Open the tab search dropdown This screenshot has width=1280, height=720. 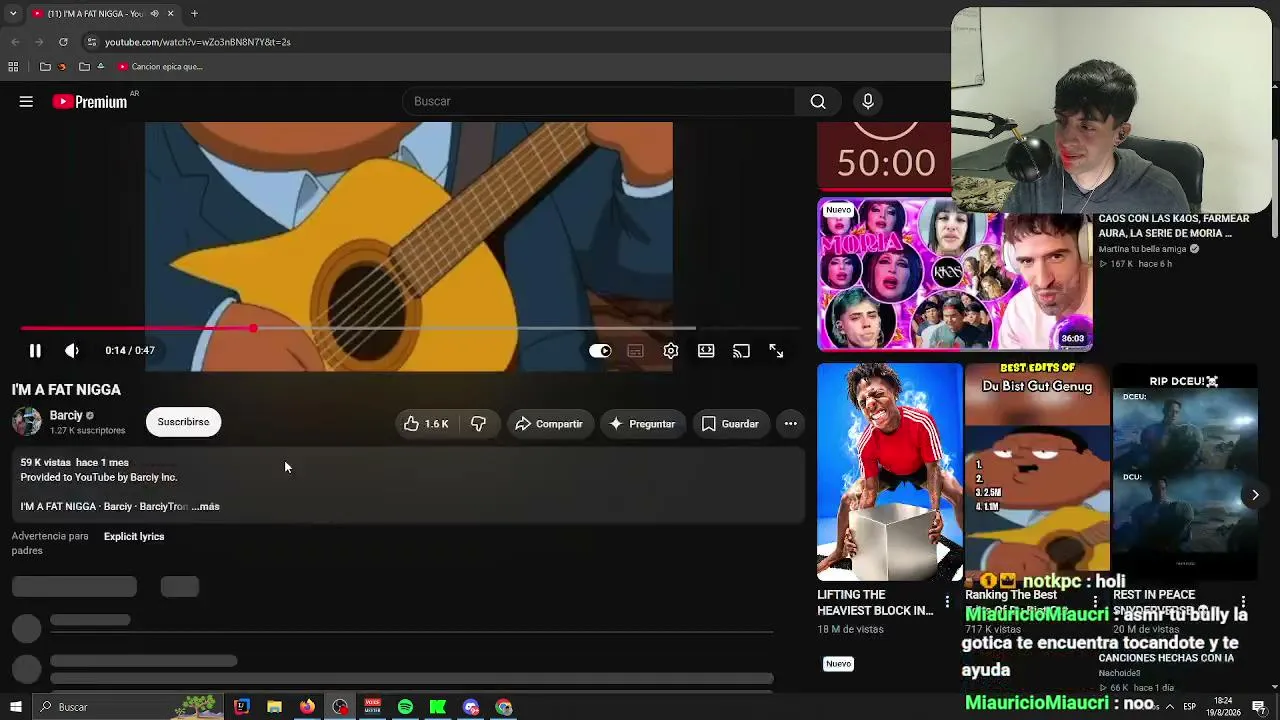pos(14,14)
